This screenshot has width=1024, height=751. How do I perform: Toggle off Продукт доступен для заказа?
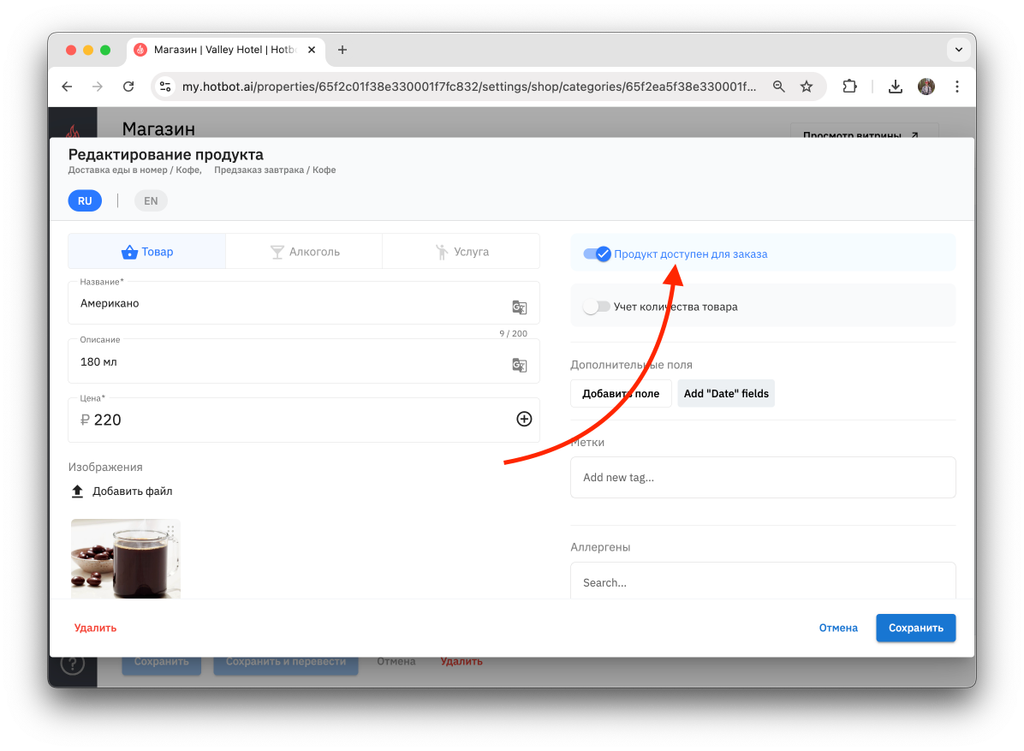pyautogui.click(x=597, y=254)
